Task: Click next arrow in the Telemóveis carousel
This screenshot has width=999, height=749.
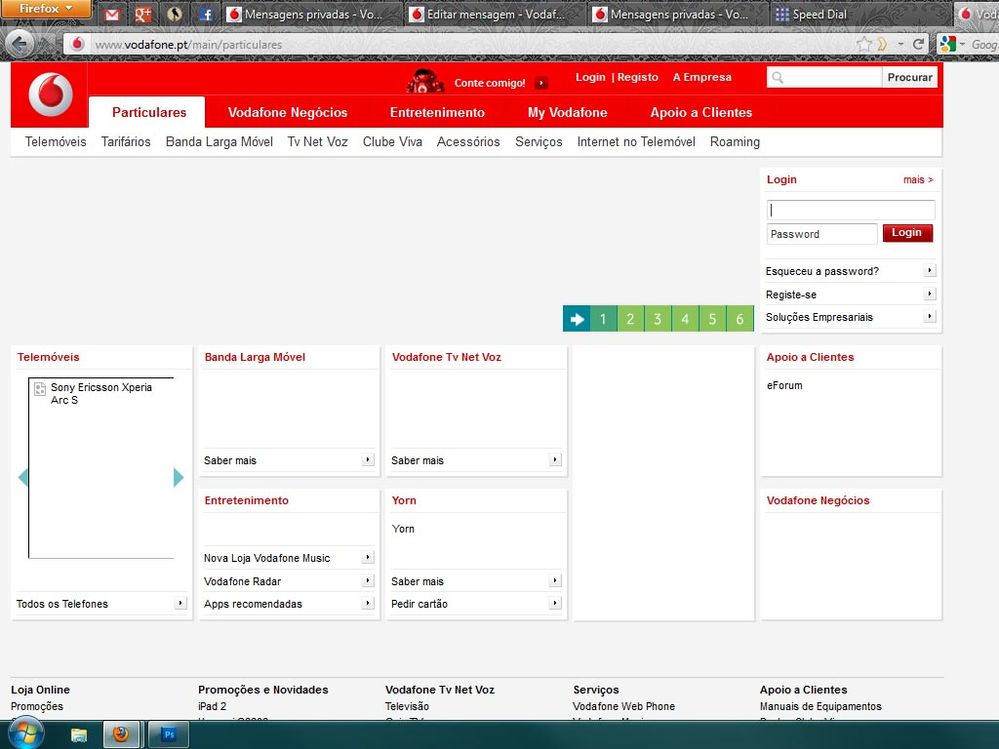Action: pyautogui.click(x=179, y=478)
